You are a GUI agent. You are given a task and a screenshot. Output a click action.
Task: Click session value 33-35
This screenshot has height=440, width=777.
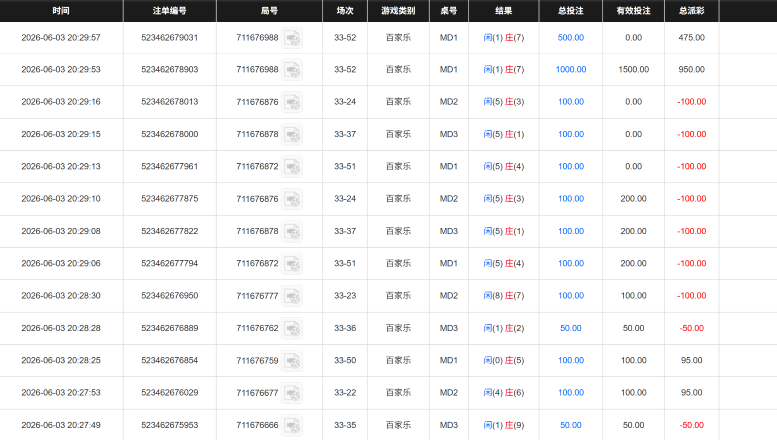pyautogui.click(x=345, y=425)
